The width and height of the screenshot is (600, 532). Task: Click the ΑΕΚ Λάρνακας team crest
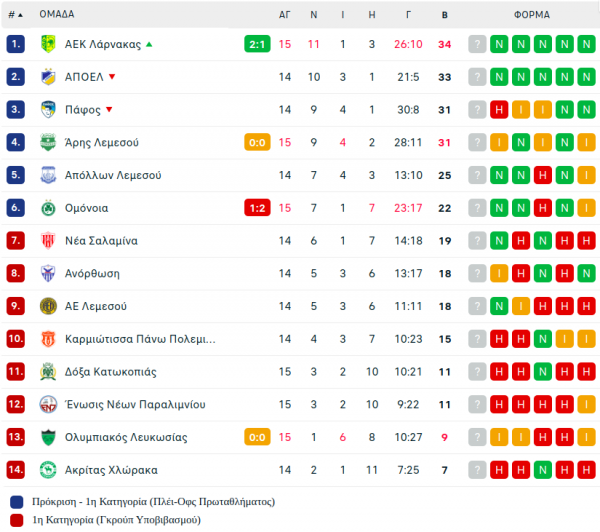point(48,44)
